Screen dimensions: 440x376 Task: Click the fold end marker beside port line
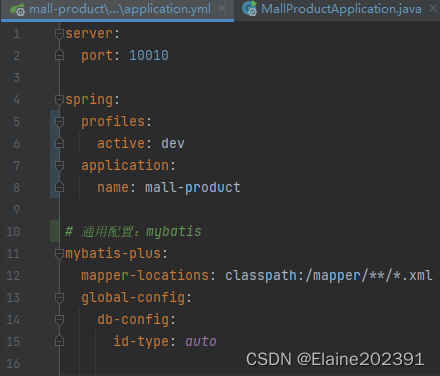point(59,55)
